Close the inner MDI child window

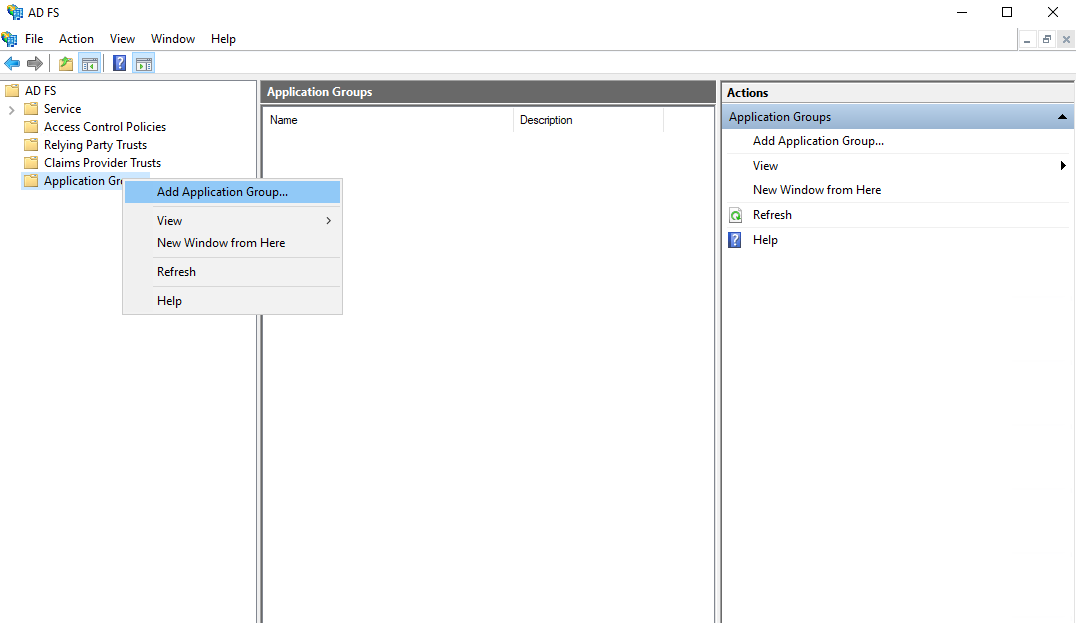click(1066, 40)
